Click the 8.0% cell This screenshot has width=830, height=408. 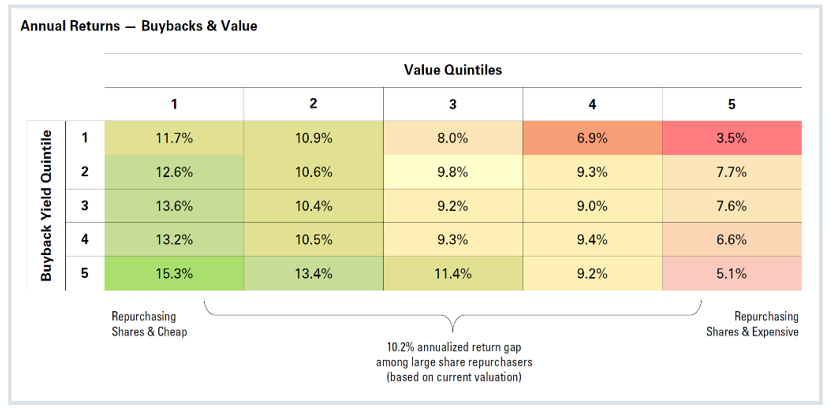point(453,139)
